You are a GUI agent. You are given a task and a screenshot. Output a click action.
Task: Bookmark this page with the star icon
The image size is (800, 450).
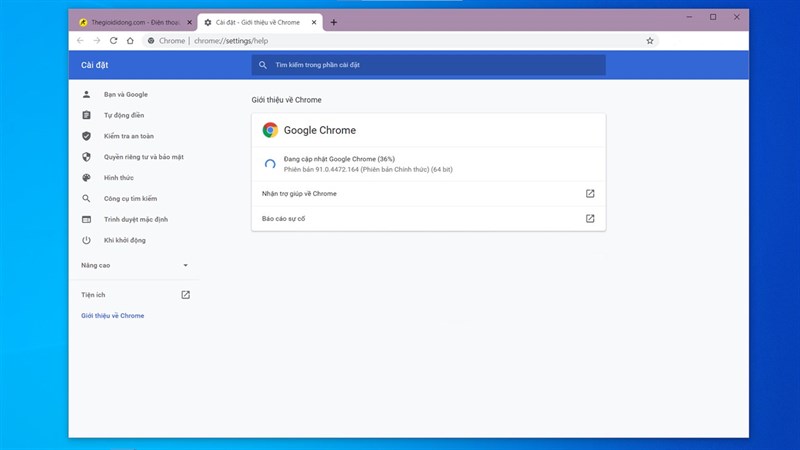point(649,41)
